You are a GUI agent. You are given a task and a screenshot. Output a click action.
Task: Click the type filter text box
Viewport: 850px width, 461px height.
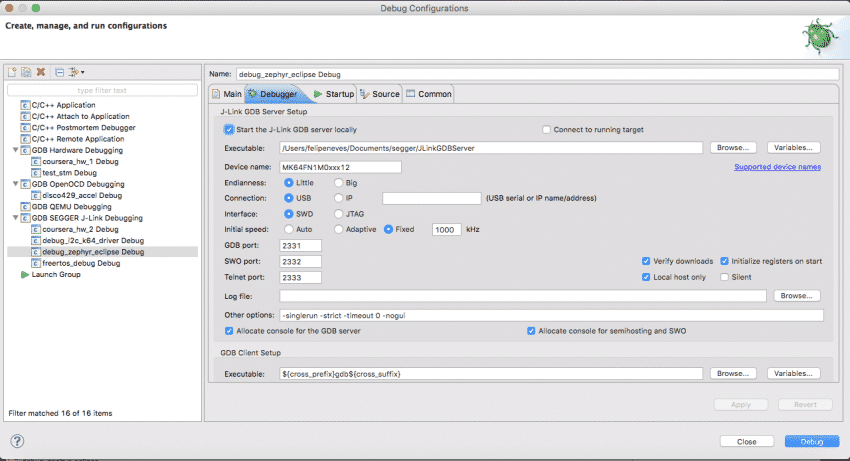[x=102, y=90]
